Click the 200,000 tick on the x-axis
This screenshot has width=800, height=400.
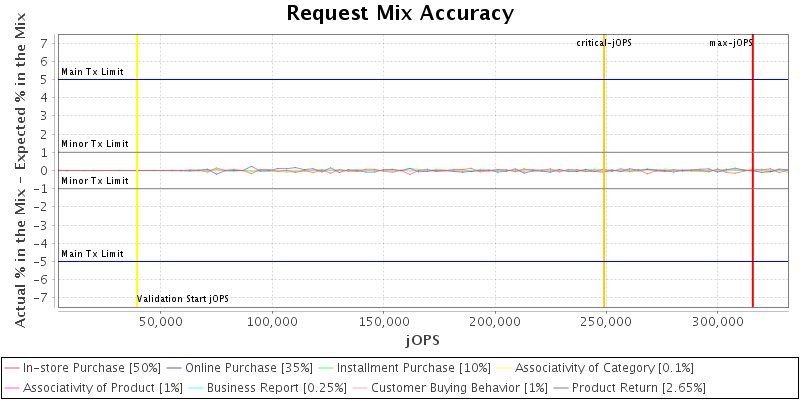(x=496, y=322)
